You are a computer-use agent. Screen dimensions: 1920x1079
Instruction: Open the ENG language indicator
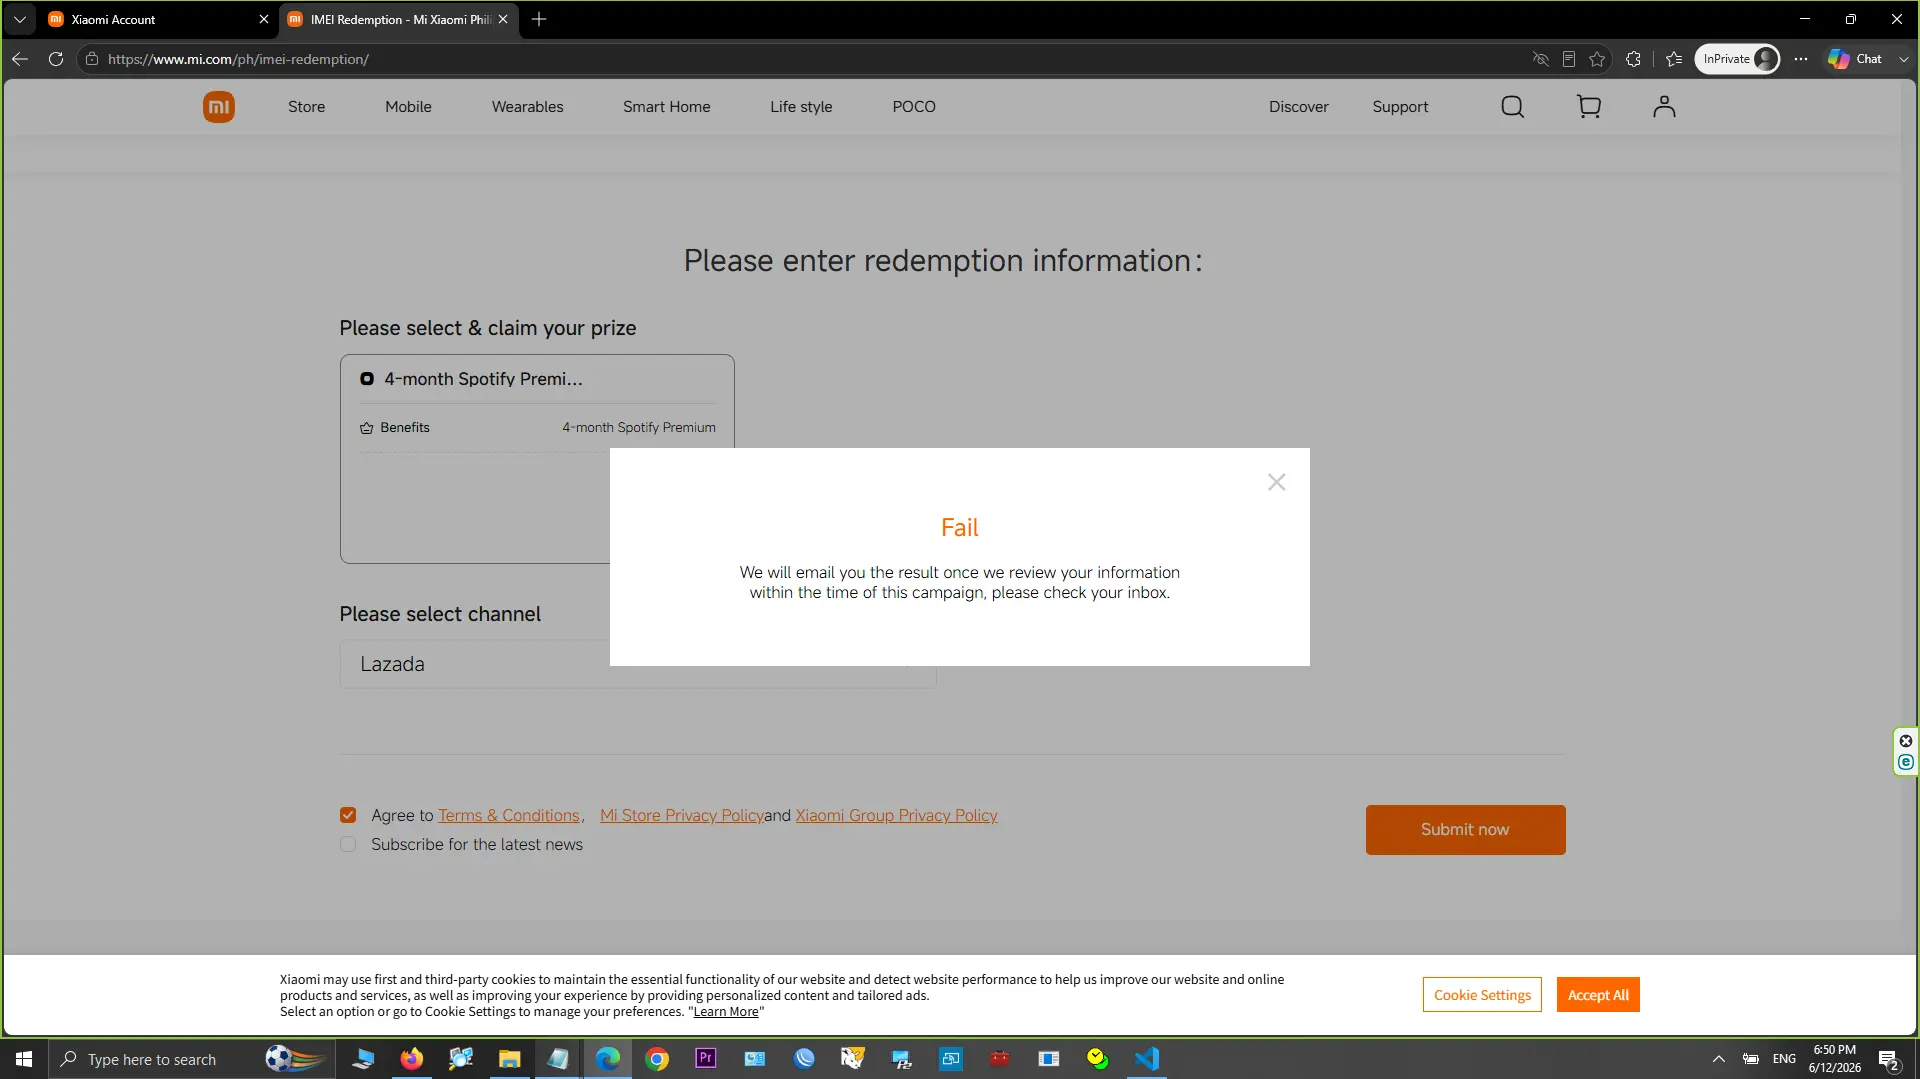(x=1784, y=1059)
